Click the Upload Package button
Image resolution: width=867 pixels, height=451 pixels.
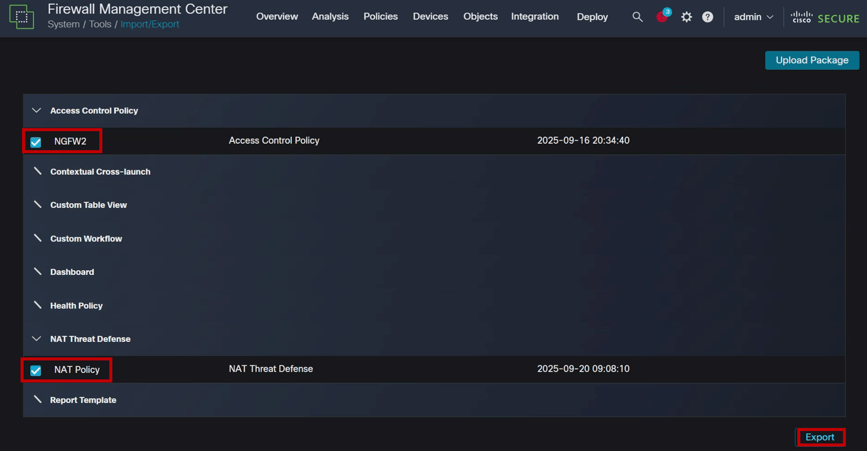[812, 60]
